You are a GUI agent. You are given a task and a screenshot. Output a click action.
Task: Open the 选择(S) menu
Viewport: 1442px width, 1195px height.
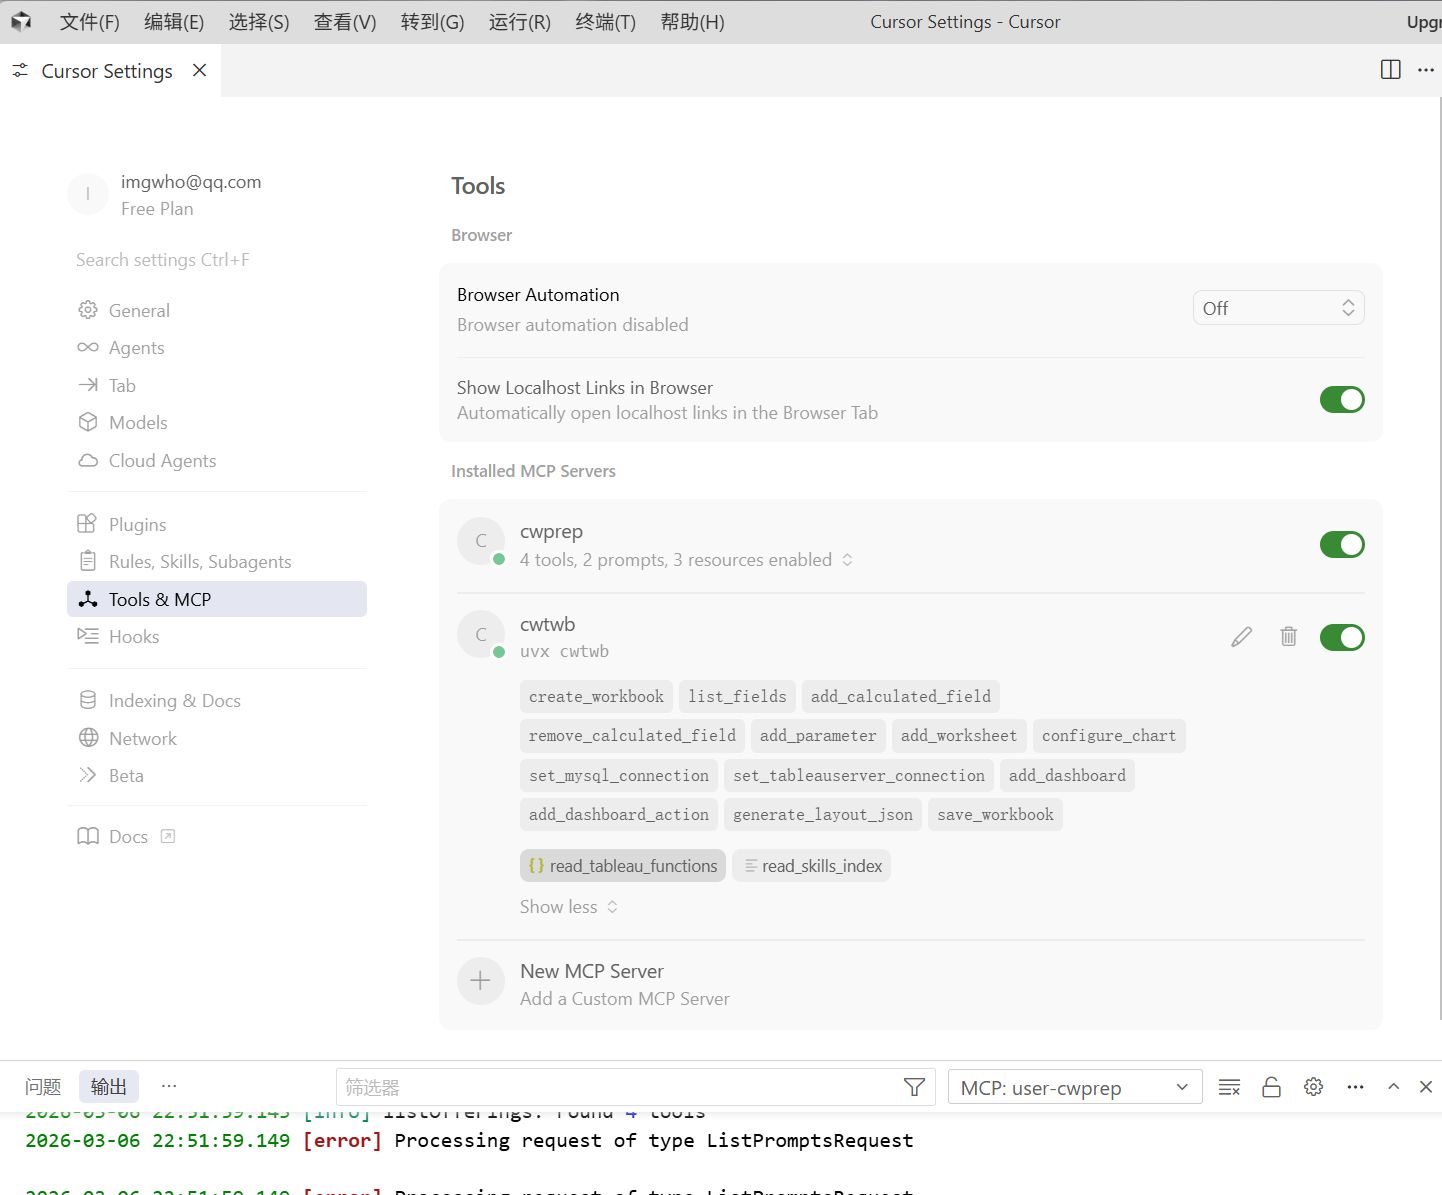click(259, 22)
